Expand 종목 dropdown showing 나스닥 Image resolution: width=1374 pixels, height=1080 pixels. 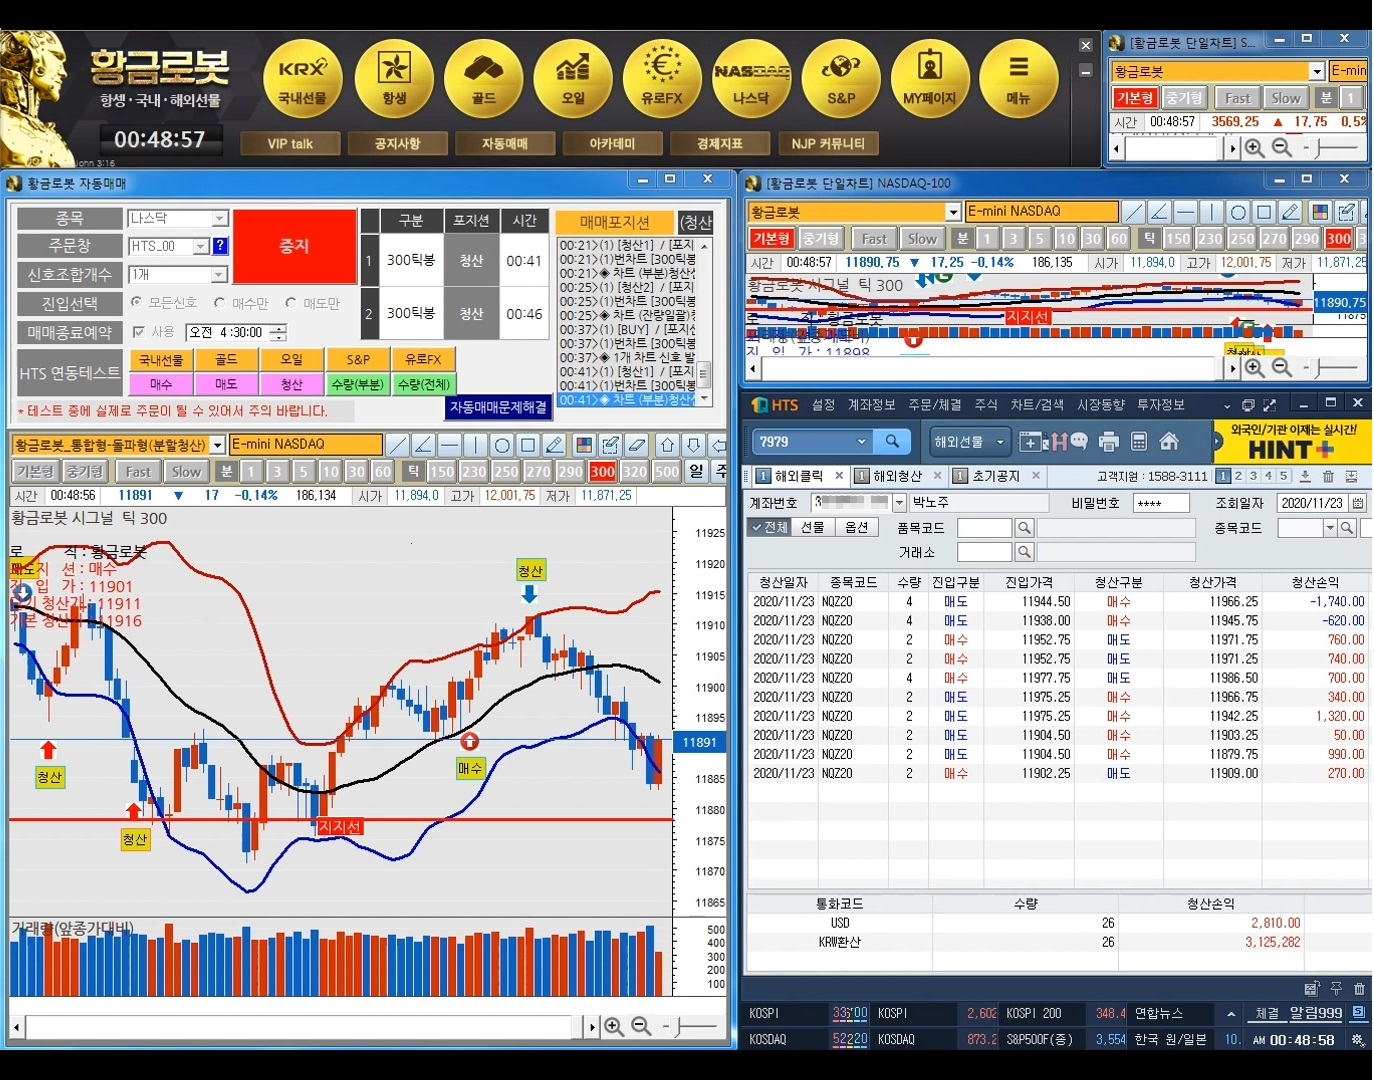pos(220,218)
